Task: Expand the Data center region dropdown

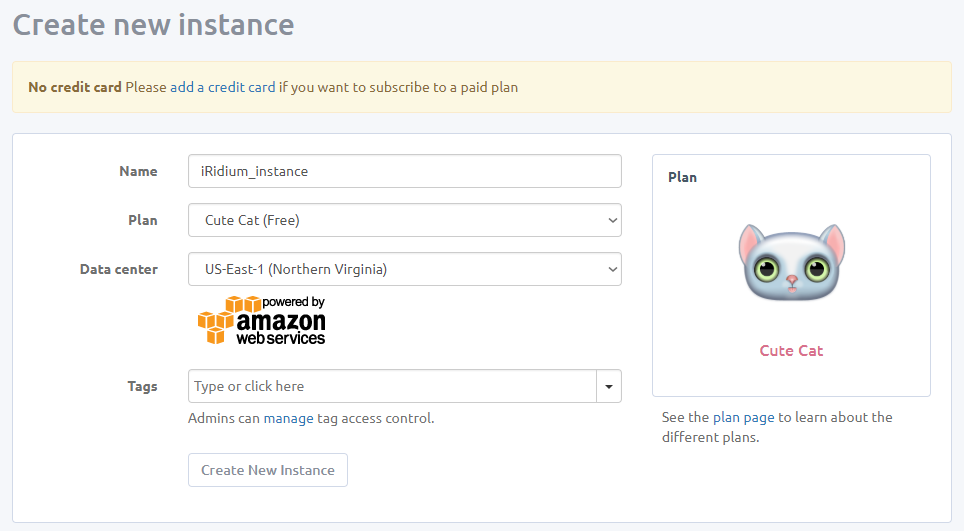Action: coord(404,269)
